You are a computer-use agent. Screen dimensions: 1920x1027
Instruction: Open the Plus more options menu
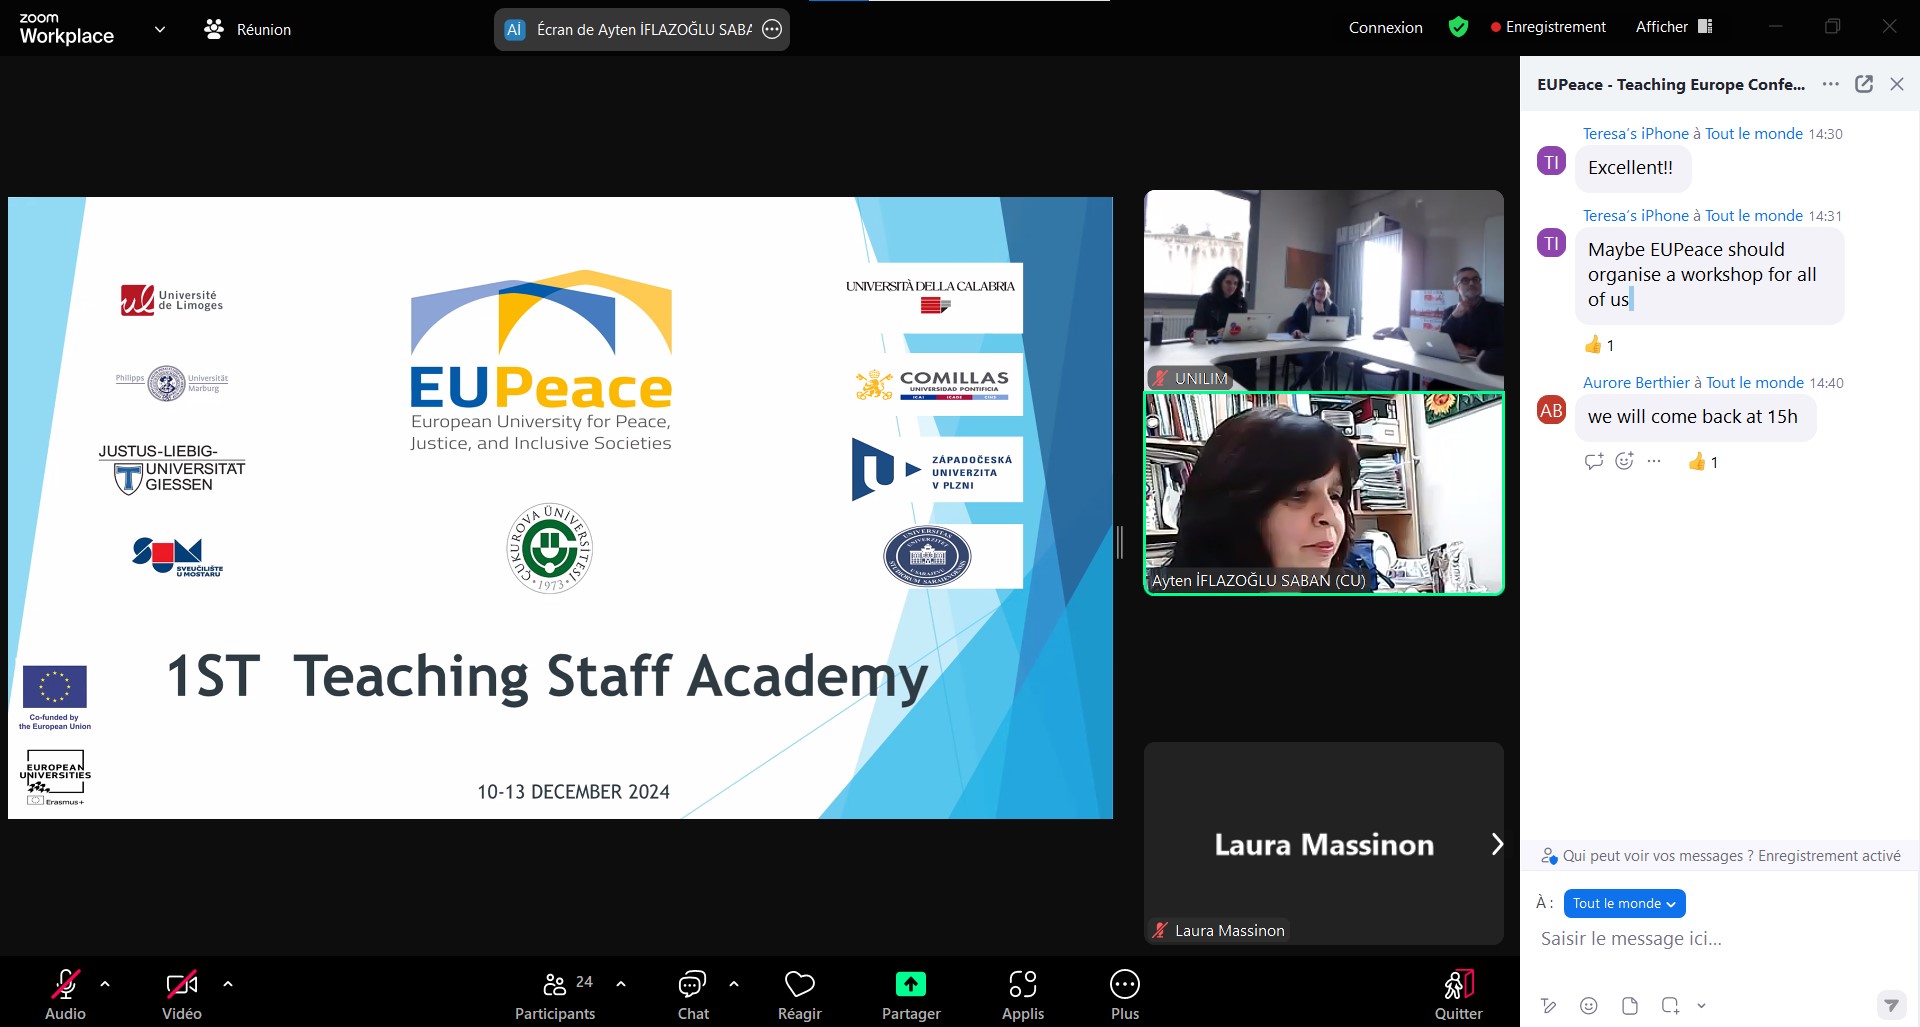pos(1125,993)
